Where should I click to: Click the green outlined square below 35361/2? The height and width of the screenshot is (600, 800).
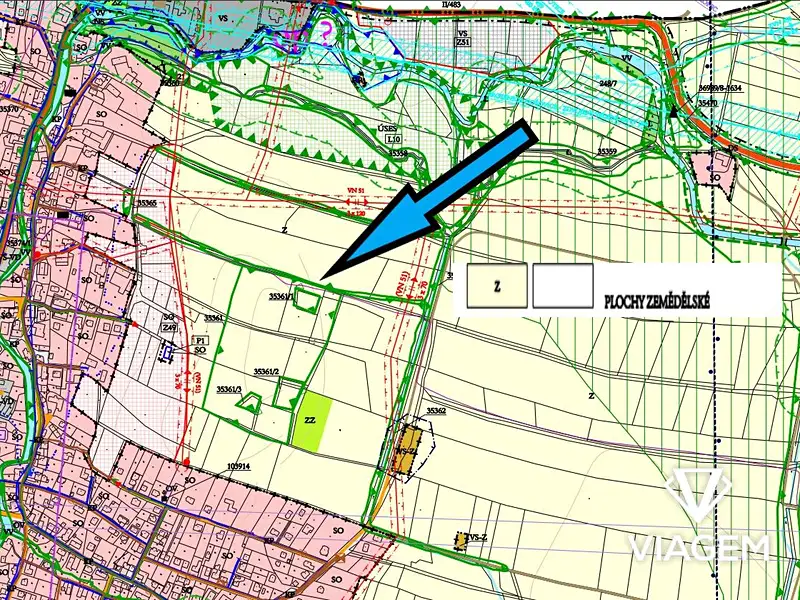287,394
